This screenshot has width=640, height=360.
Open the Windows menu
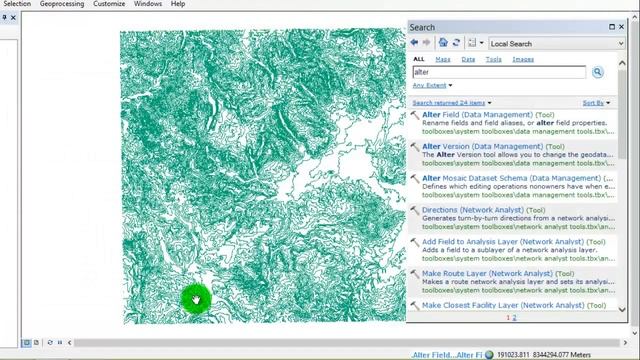[148, 4]
